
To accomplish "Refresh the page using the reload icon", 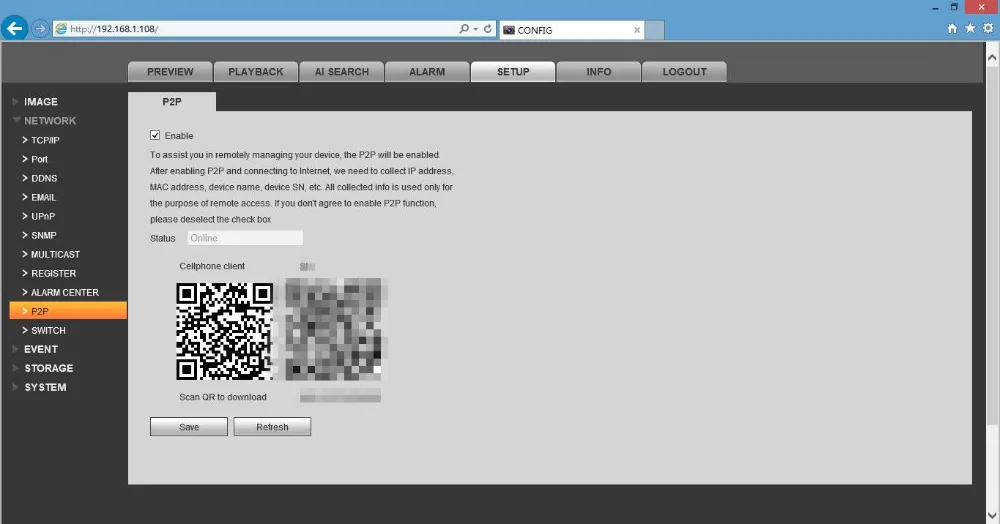I will click(488, 29).
